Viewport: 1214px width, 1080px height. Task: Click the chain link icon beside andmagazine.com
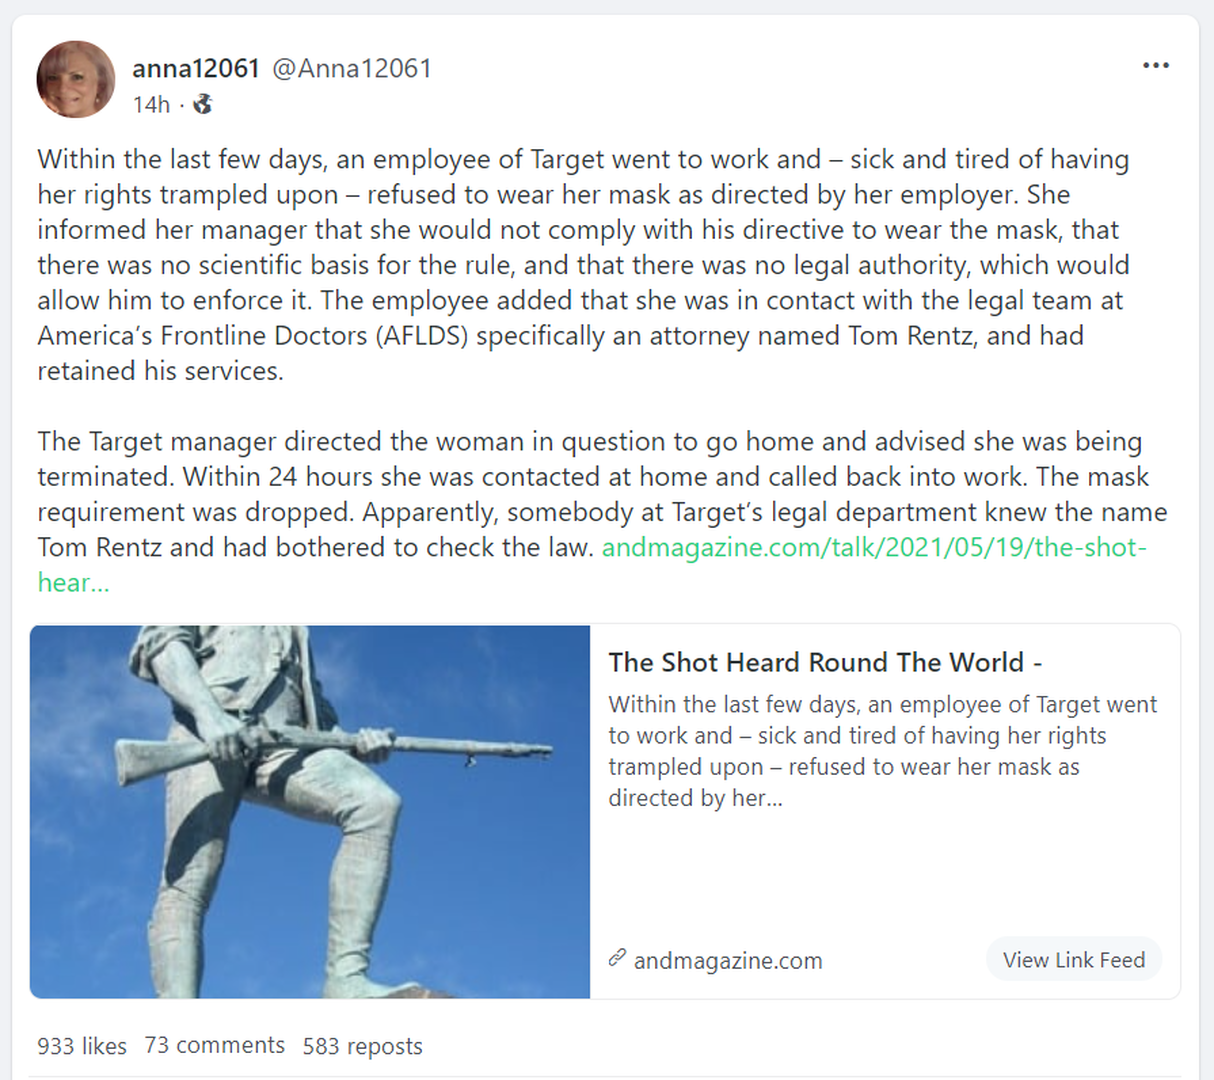pyautogui.click(x=618, y=958)
